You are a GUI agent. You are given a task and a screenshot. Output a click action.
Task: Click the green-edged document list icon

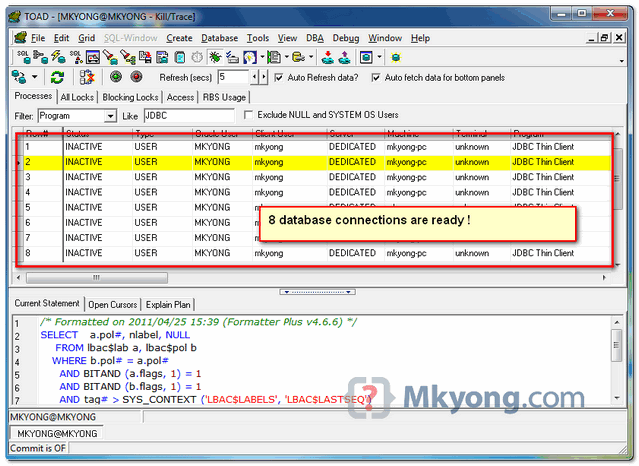[x=274, y=57]
